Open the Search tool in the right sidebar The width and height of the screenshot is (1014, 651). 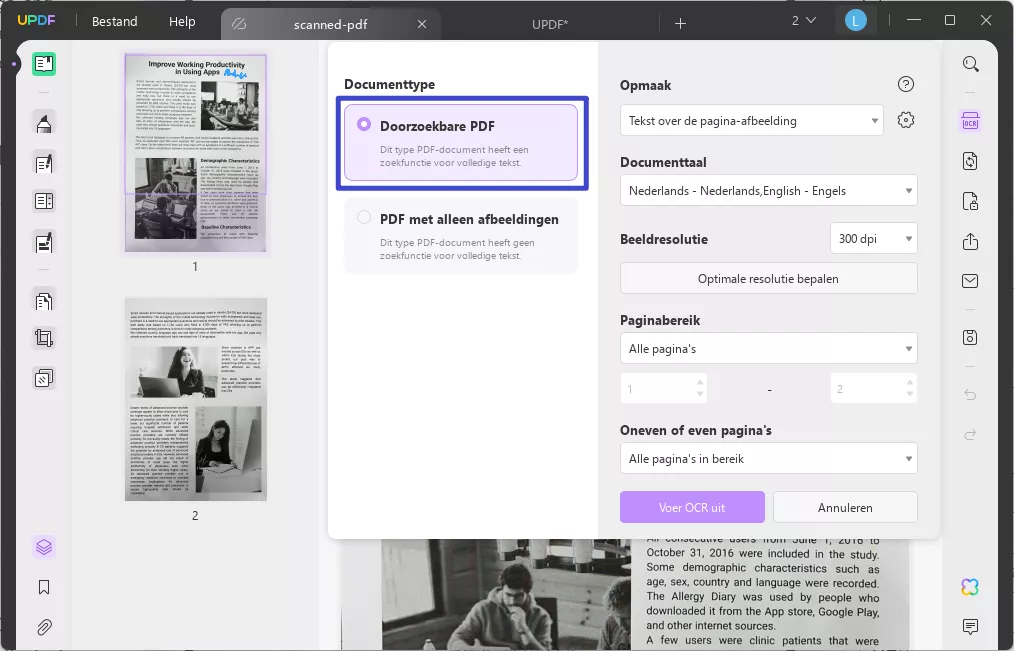point(969,63)
